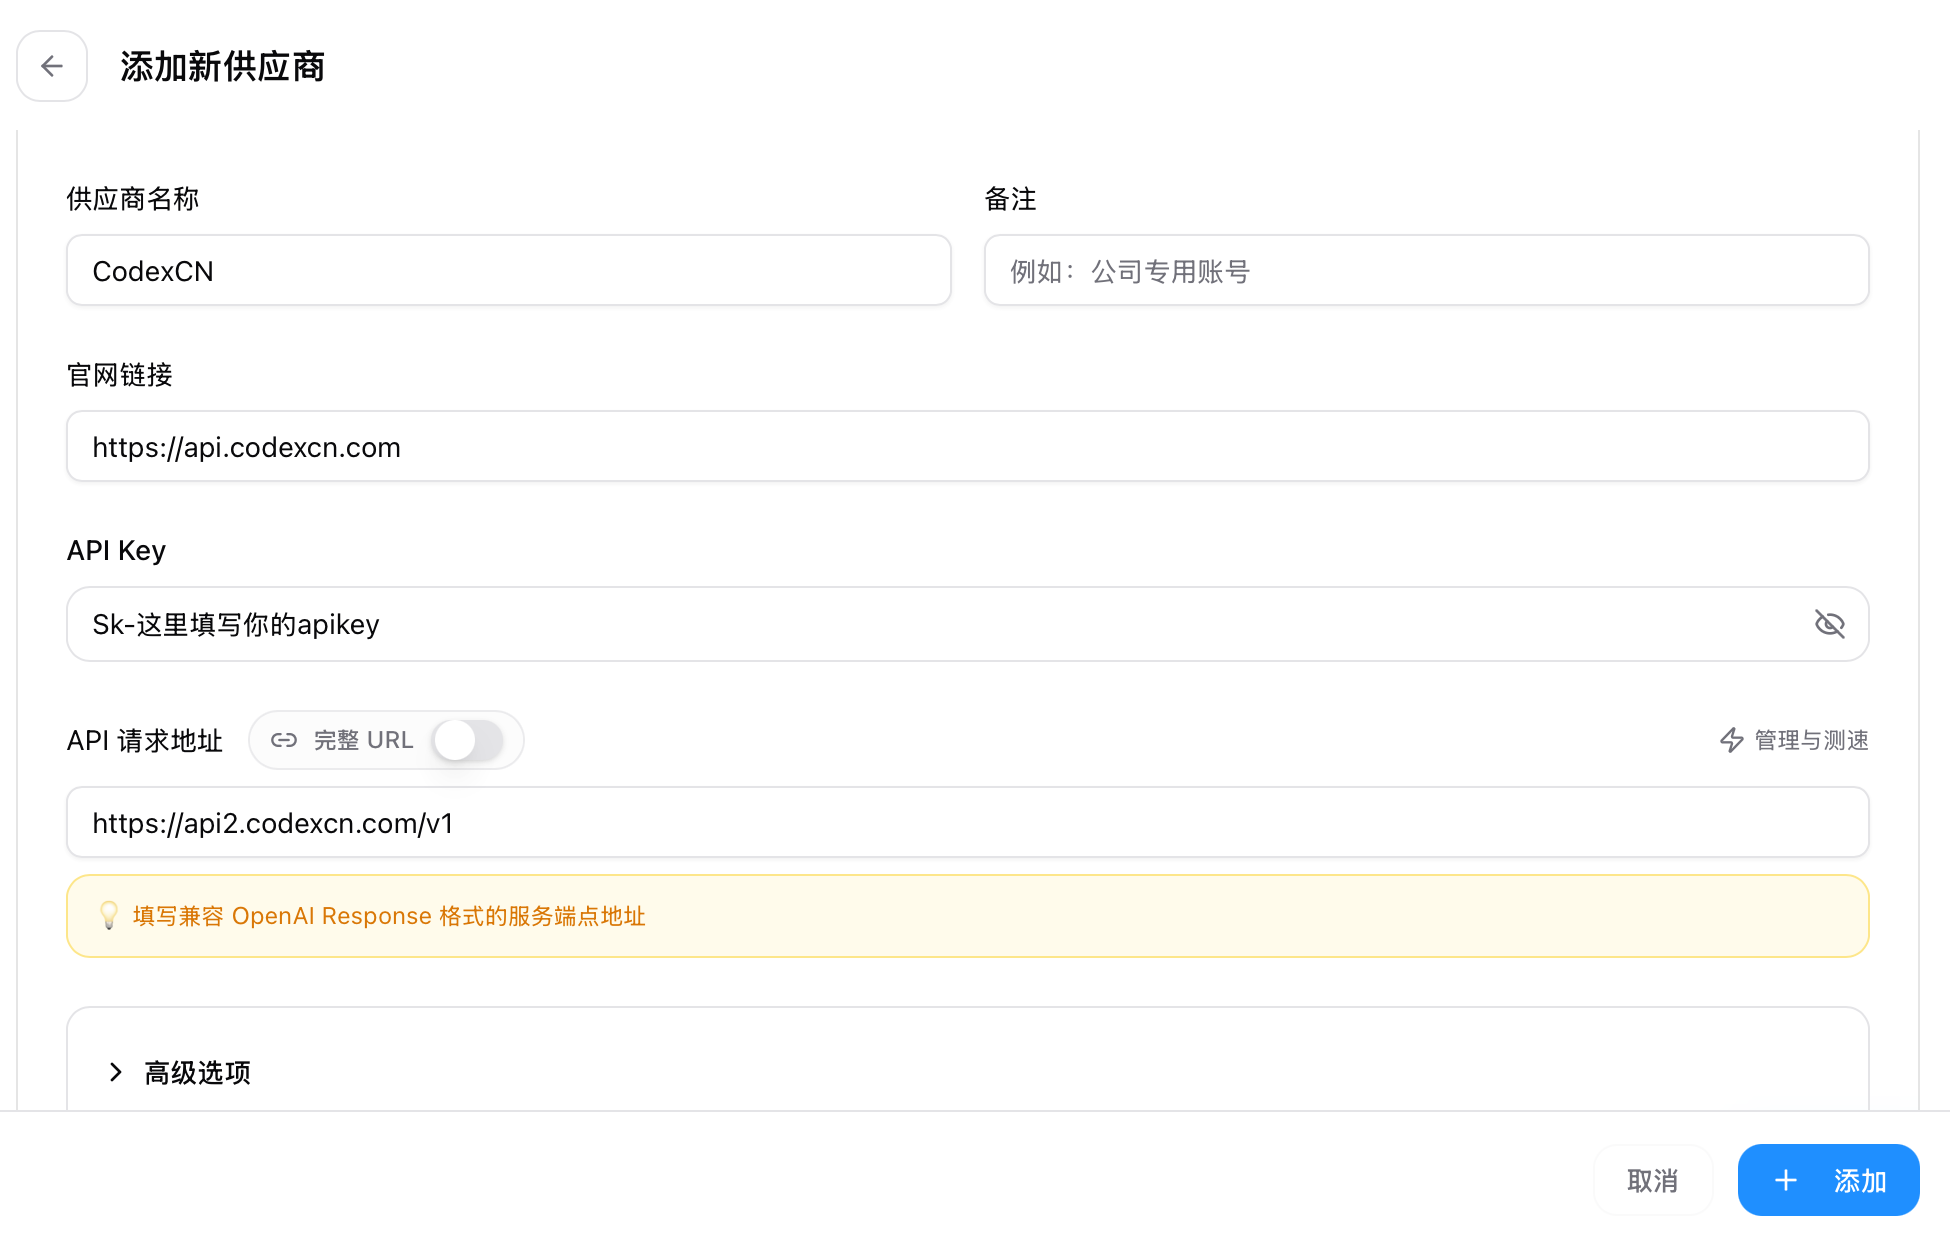Click the OpenAI Response format hint text
The image size is (1950, 1236).
click(389, 916)
